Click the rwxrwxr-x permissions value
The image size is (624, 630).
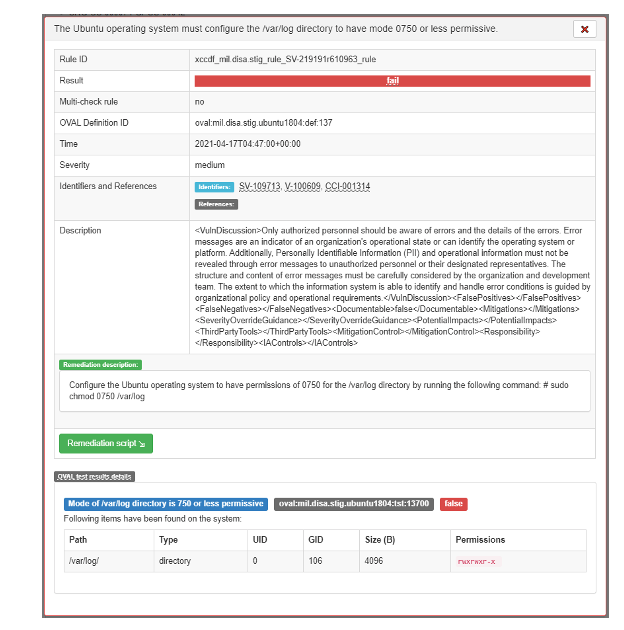click(477, 562)
